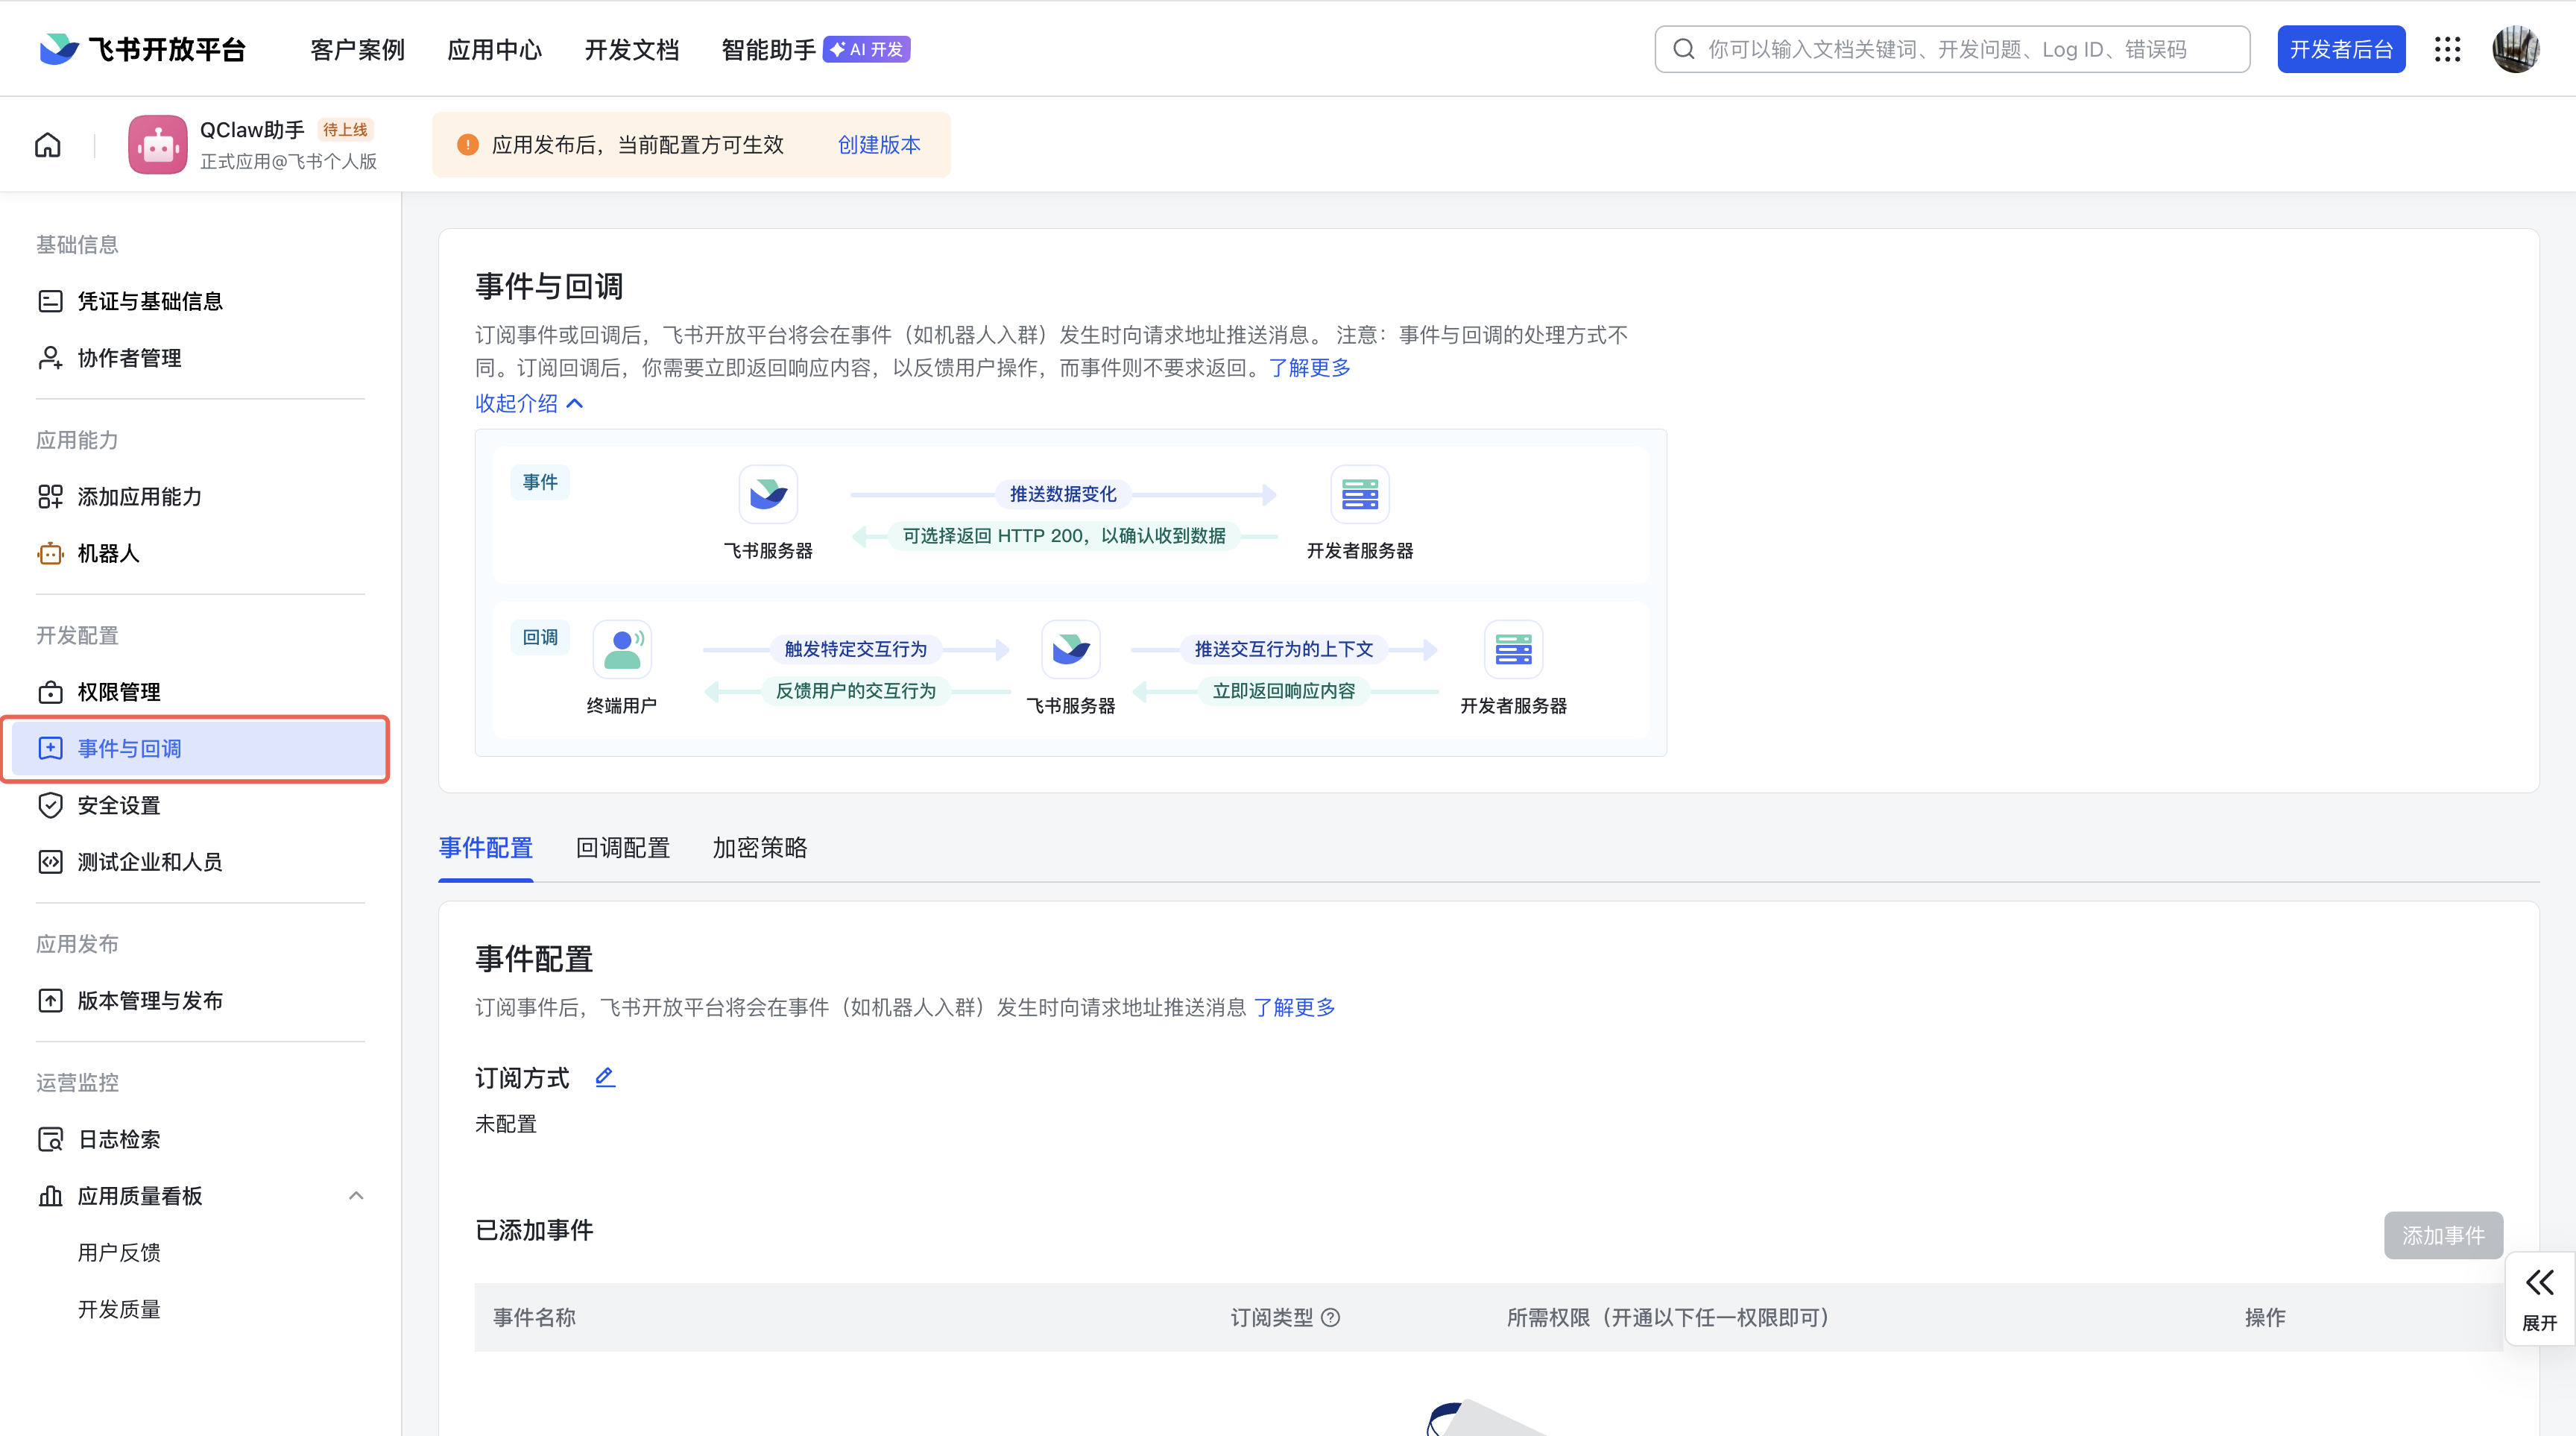
Task: Select 权限管理 in the sidebar
Action: click(x=119, y=691)
